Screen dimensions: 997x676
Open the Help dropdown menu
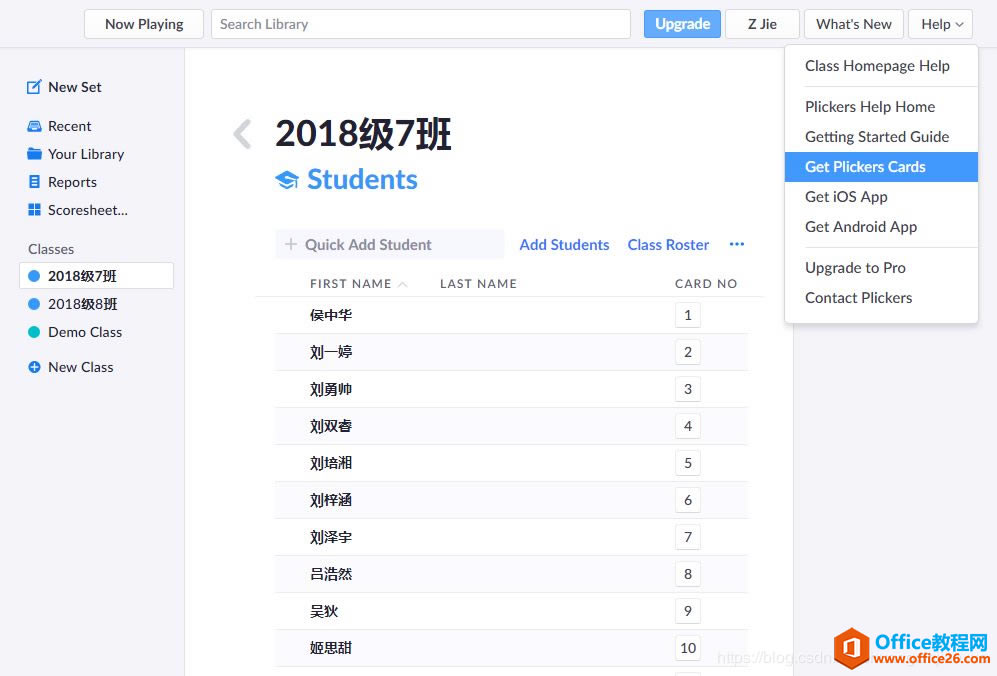pyautogui.click(x=940, y=24)
